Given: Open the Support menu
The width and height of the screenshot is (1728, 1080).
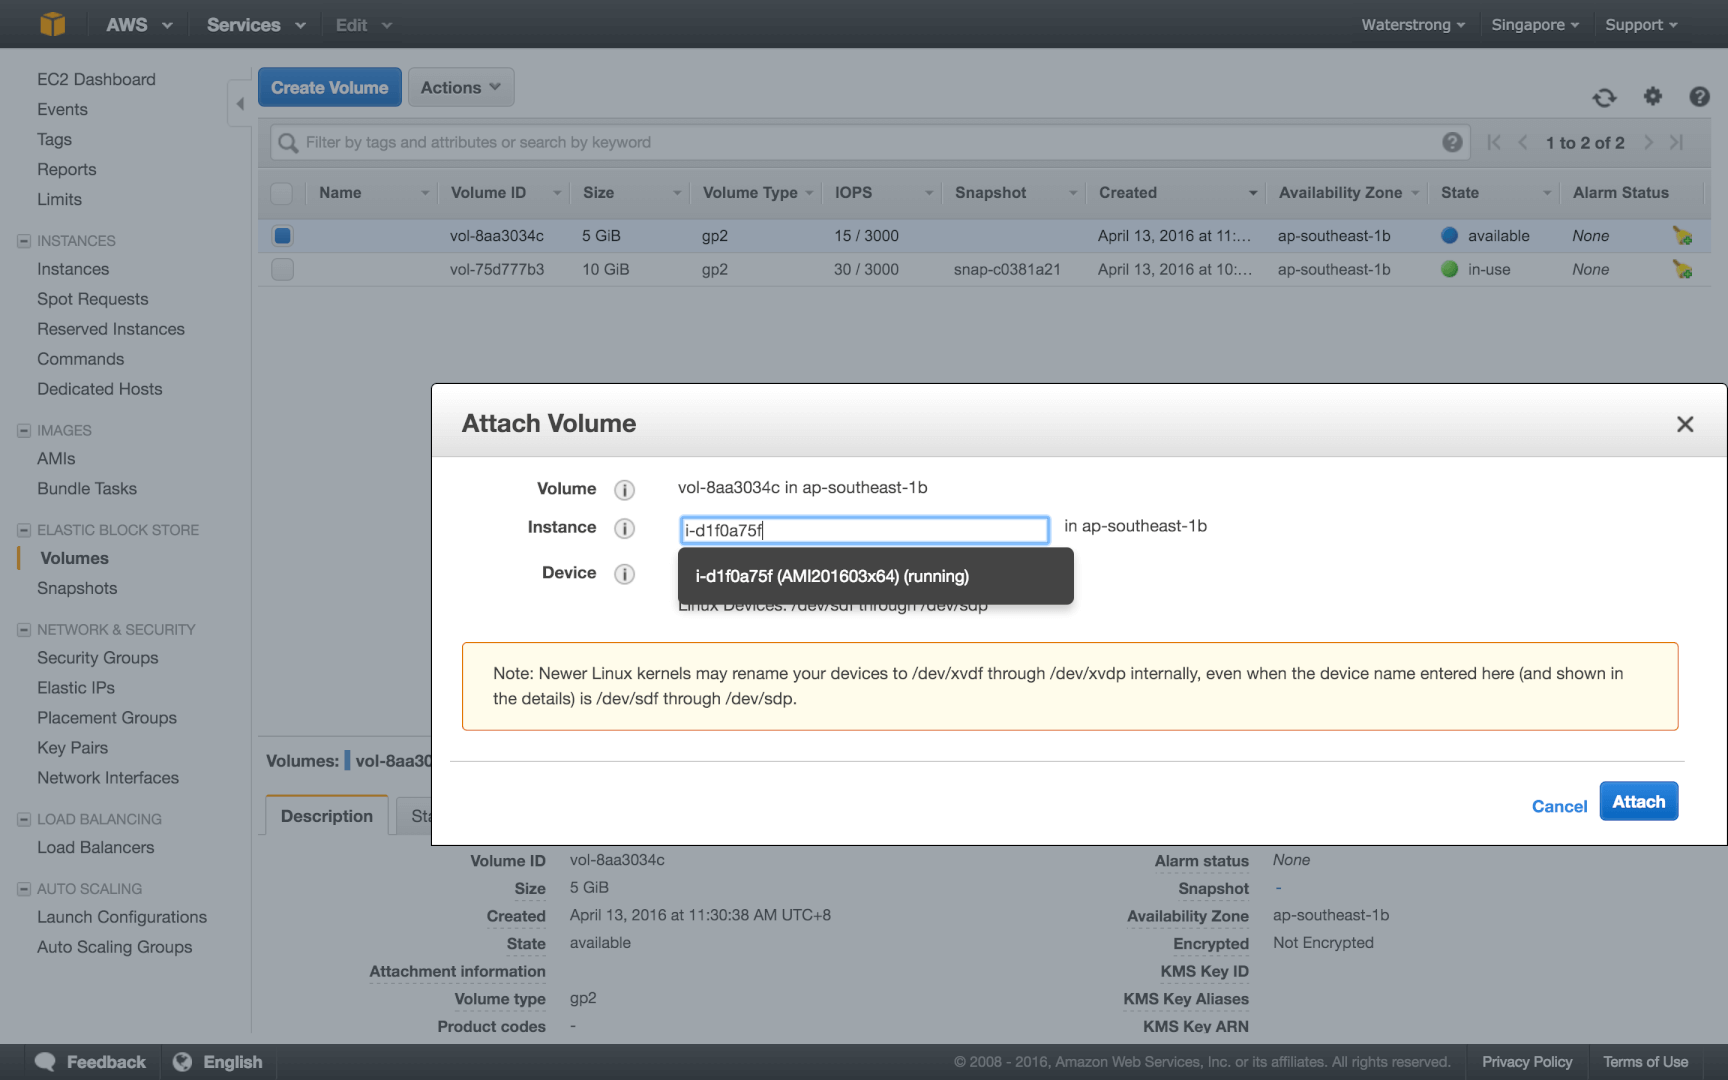Looking at the screenshot, I should click(x=1641, y=25).
